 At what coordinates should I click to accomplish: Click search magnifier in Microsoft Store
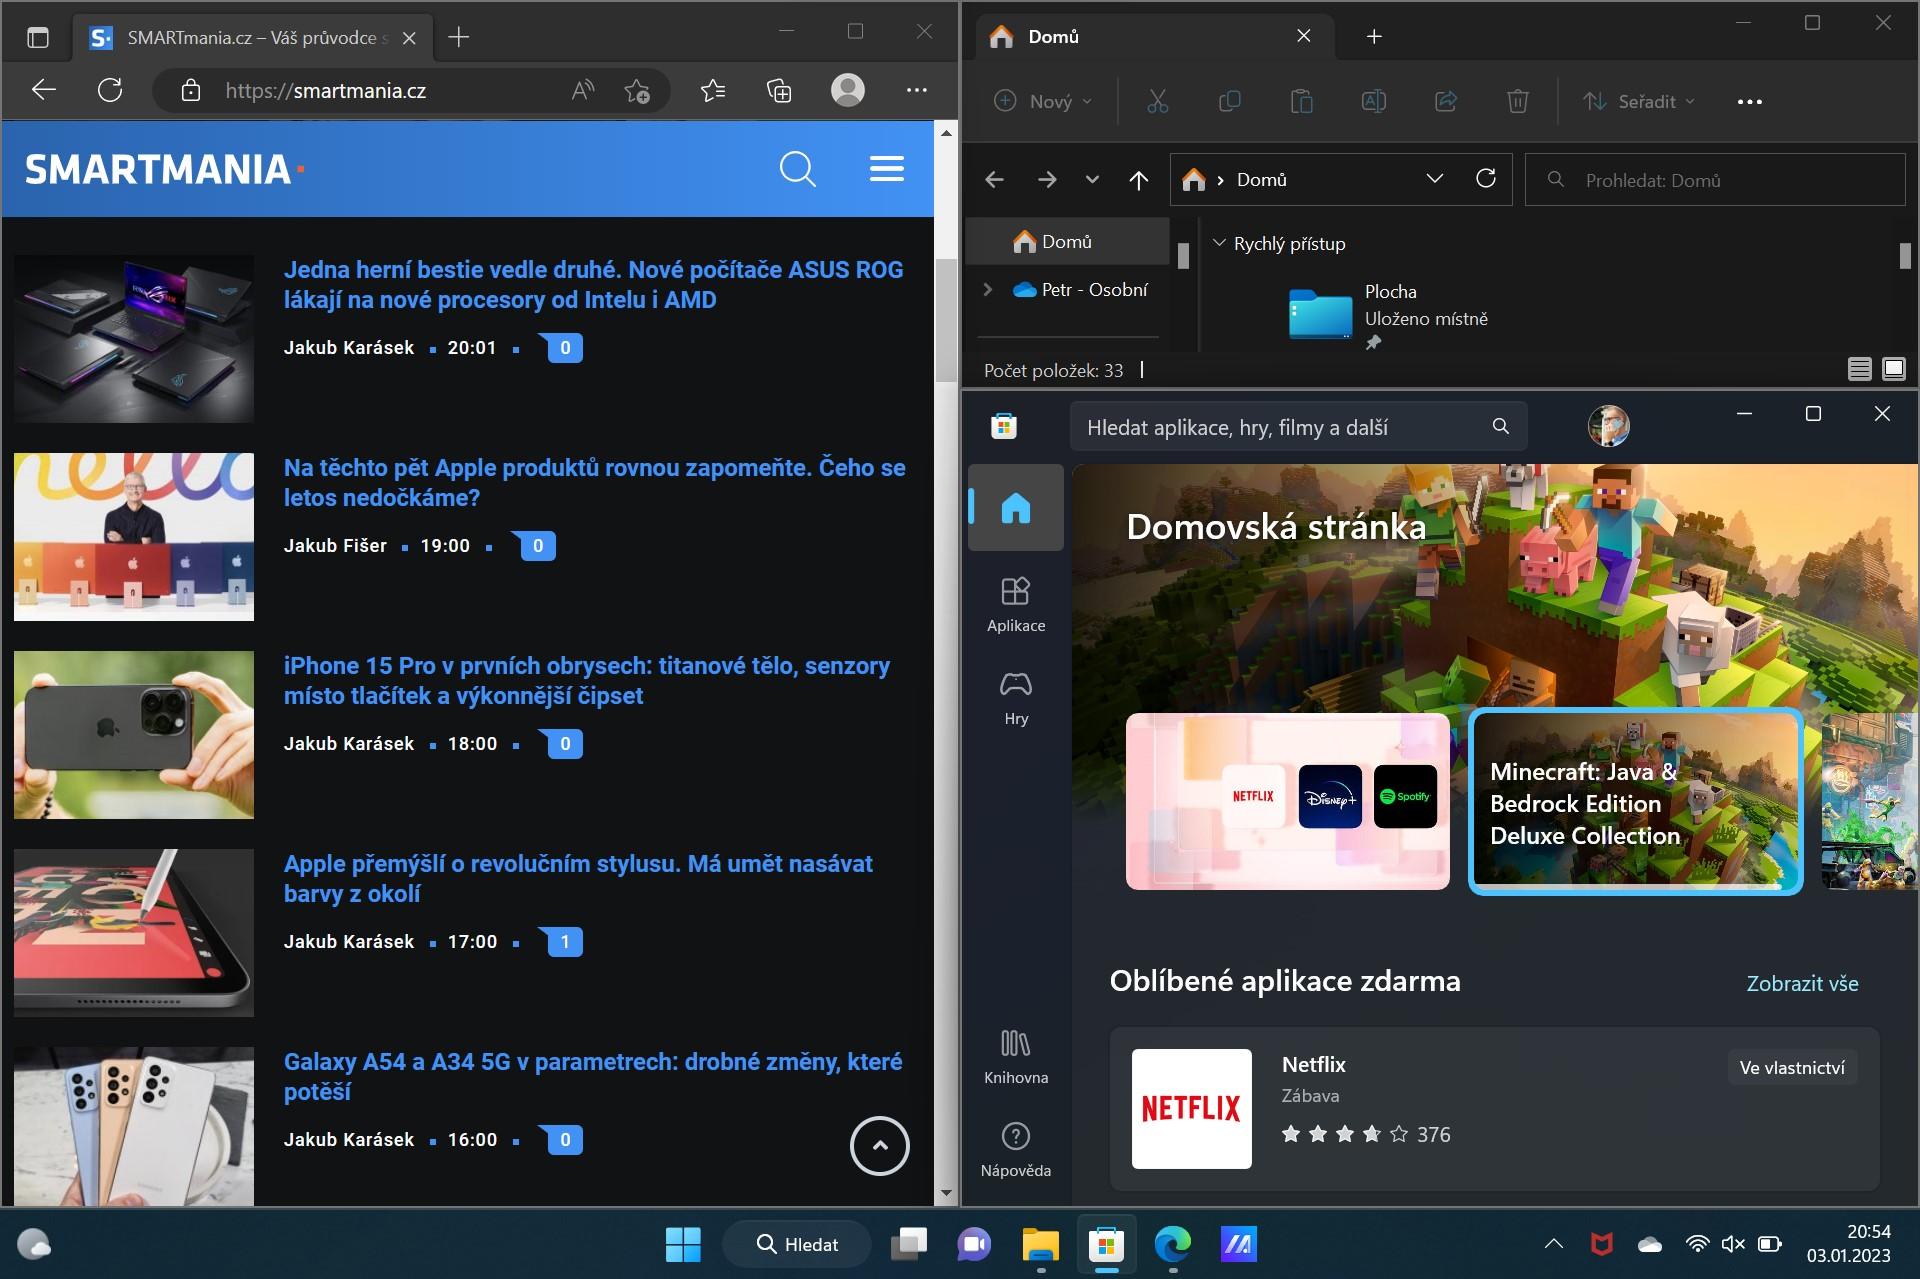(x=1500, y=427)
